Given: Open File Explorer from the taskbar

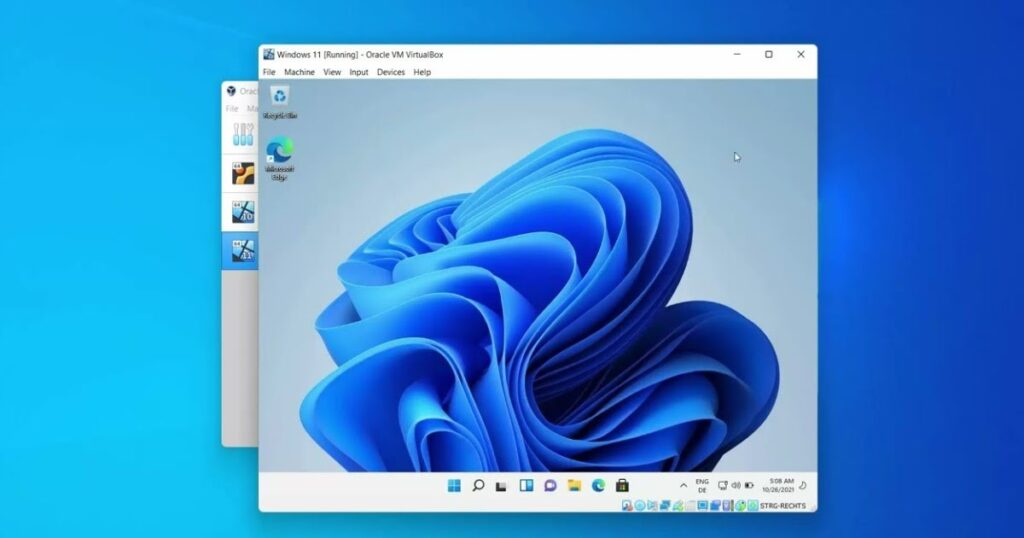Looking at the screenshot, I should pos(574,485).
